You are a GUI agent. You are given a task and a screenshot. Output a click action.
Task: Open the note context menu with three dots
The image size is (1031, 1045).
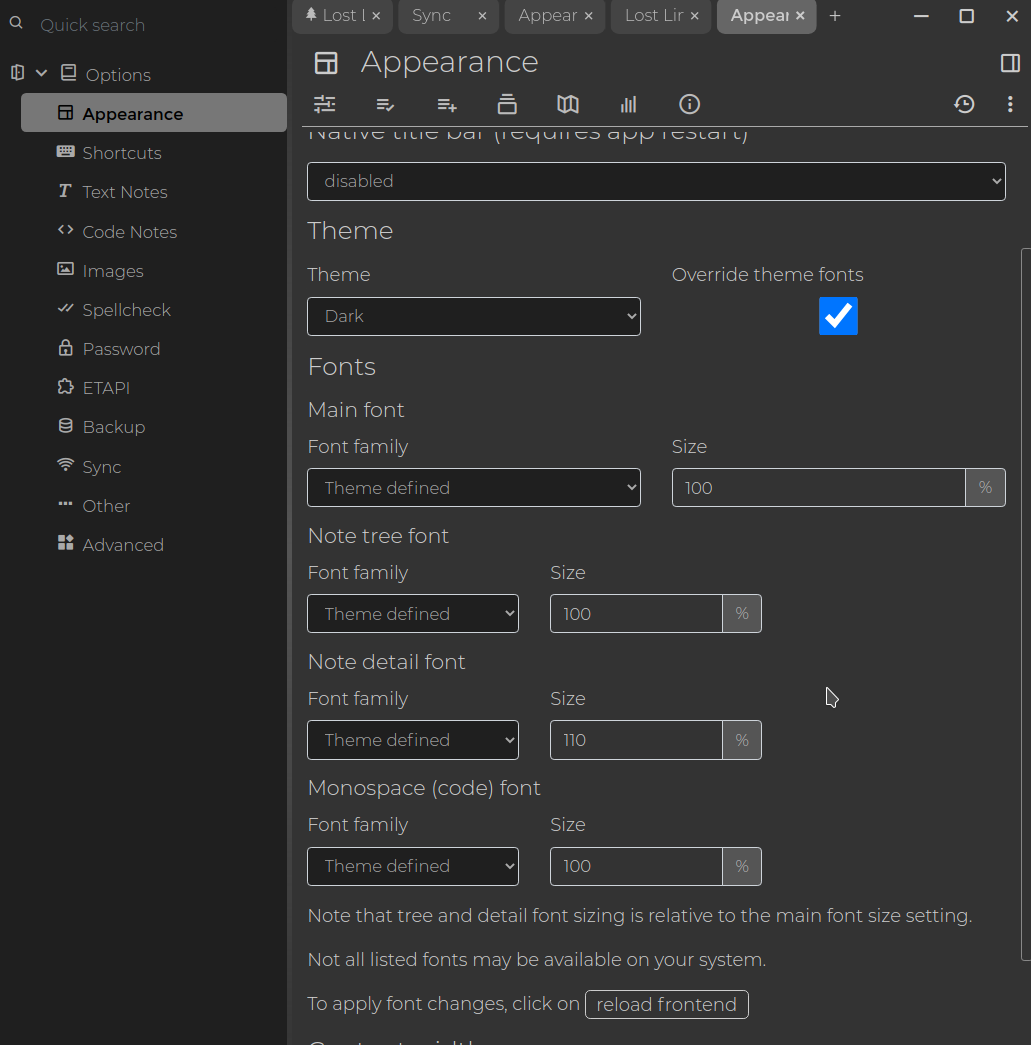tap(1010, 104)
